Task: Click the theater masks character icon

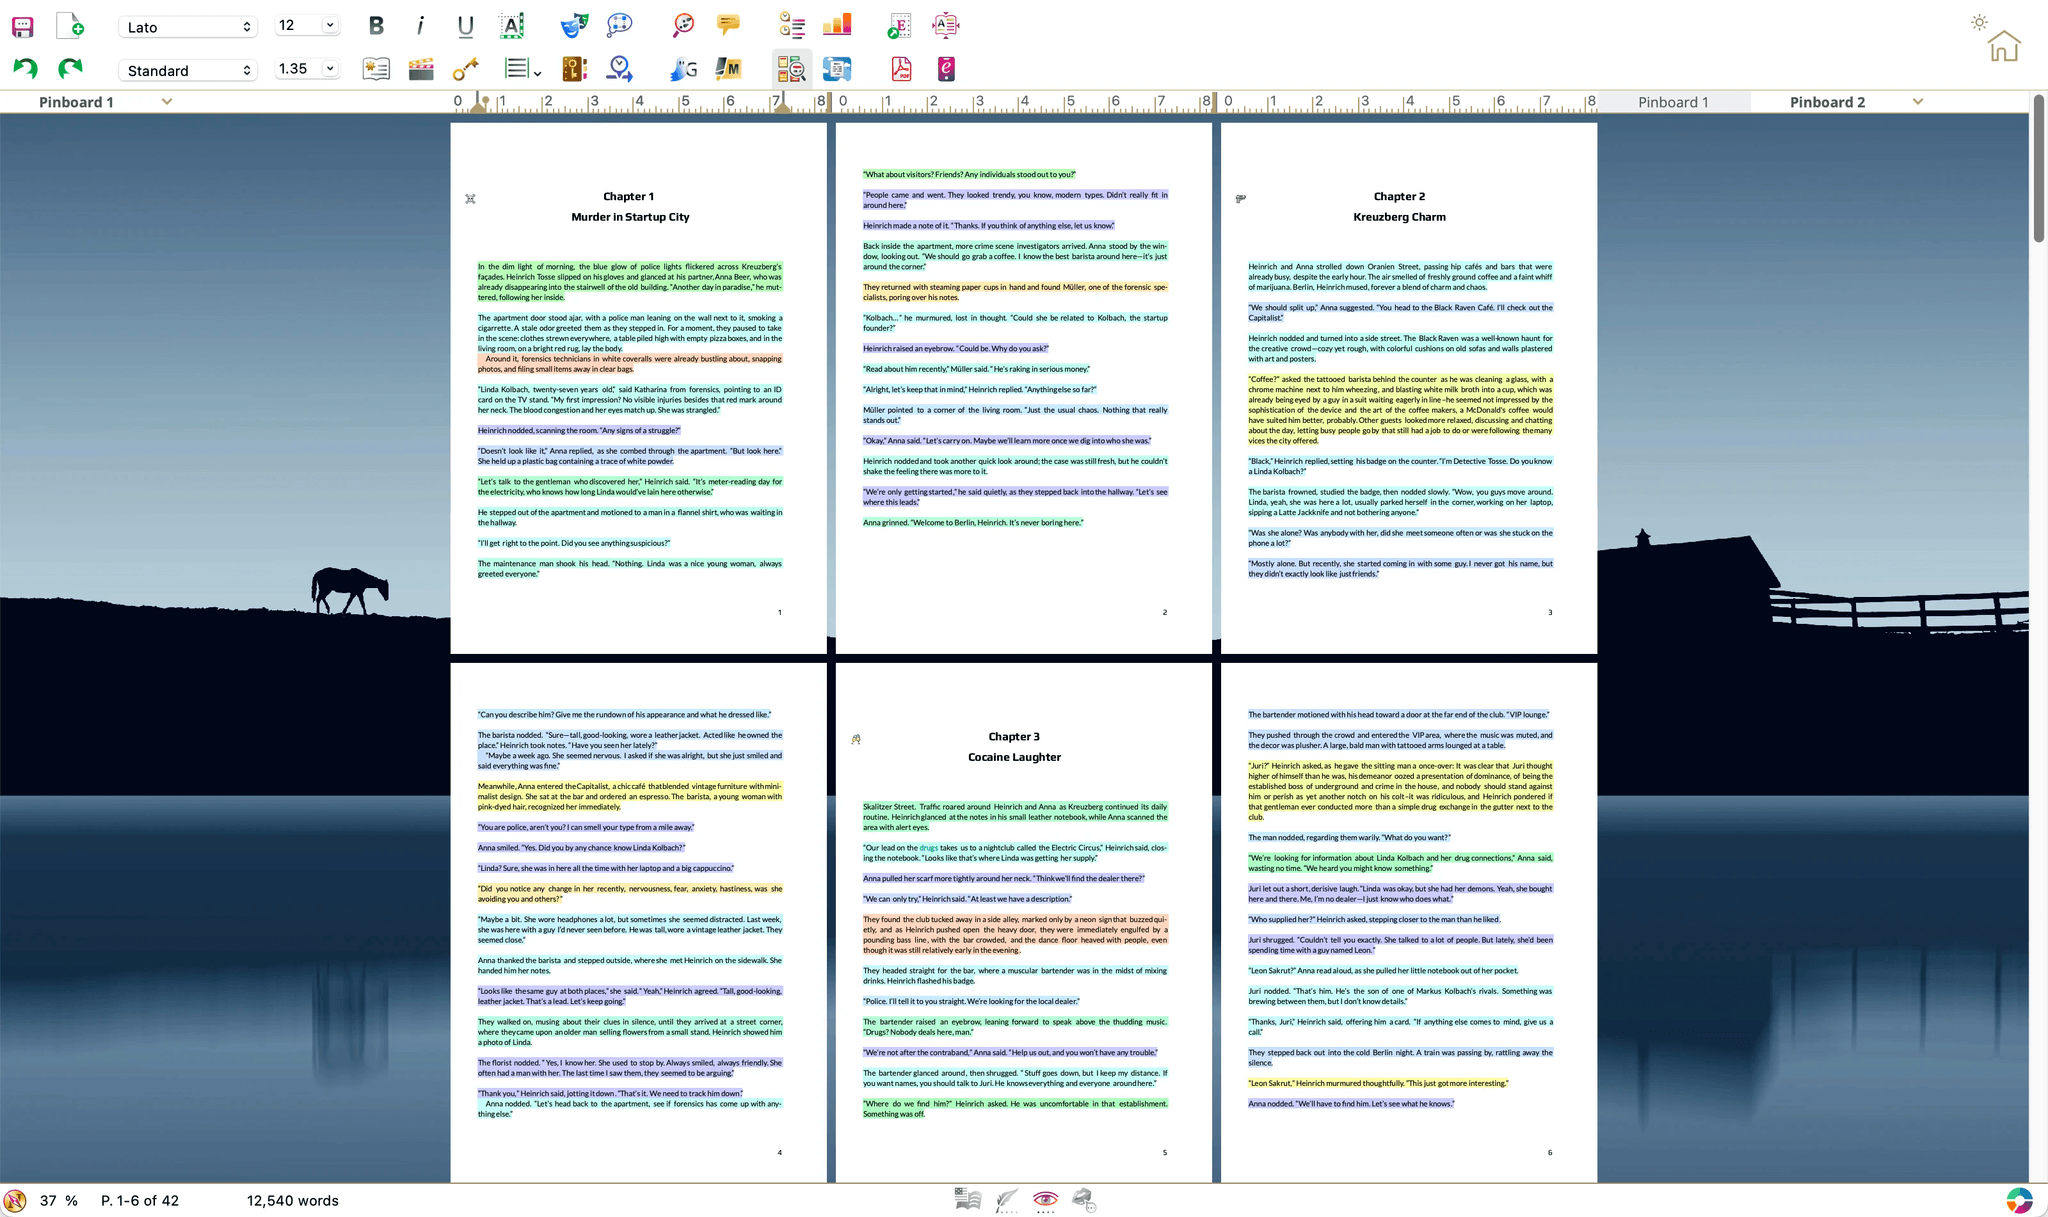Action: (574, 26)
